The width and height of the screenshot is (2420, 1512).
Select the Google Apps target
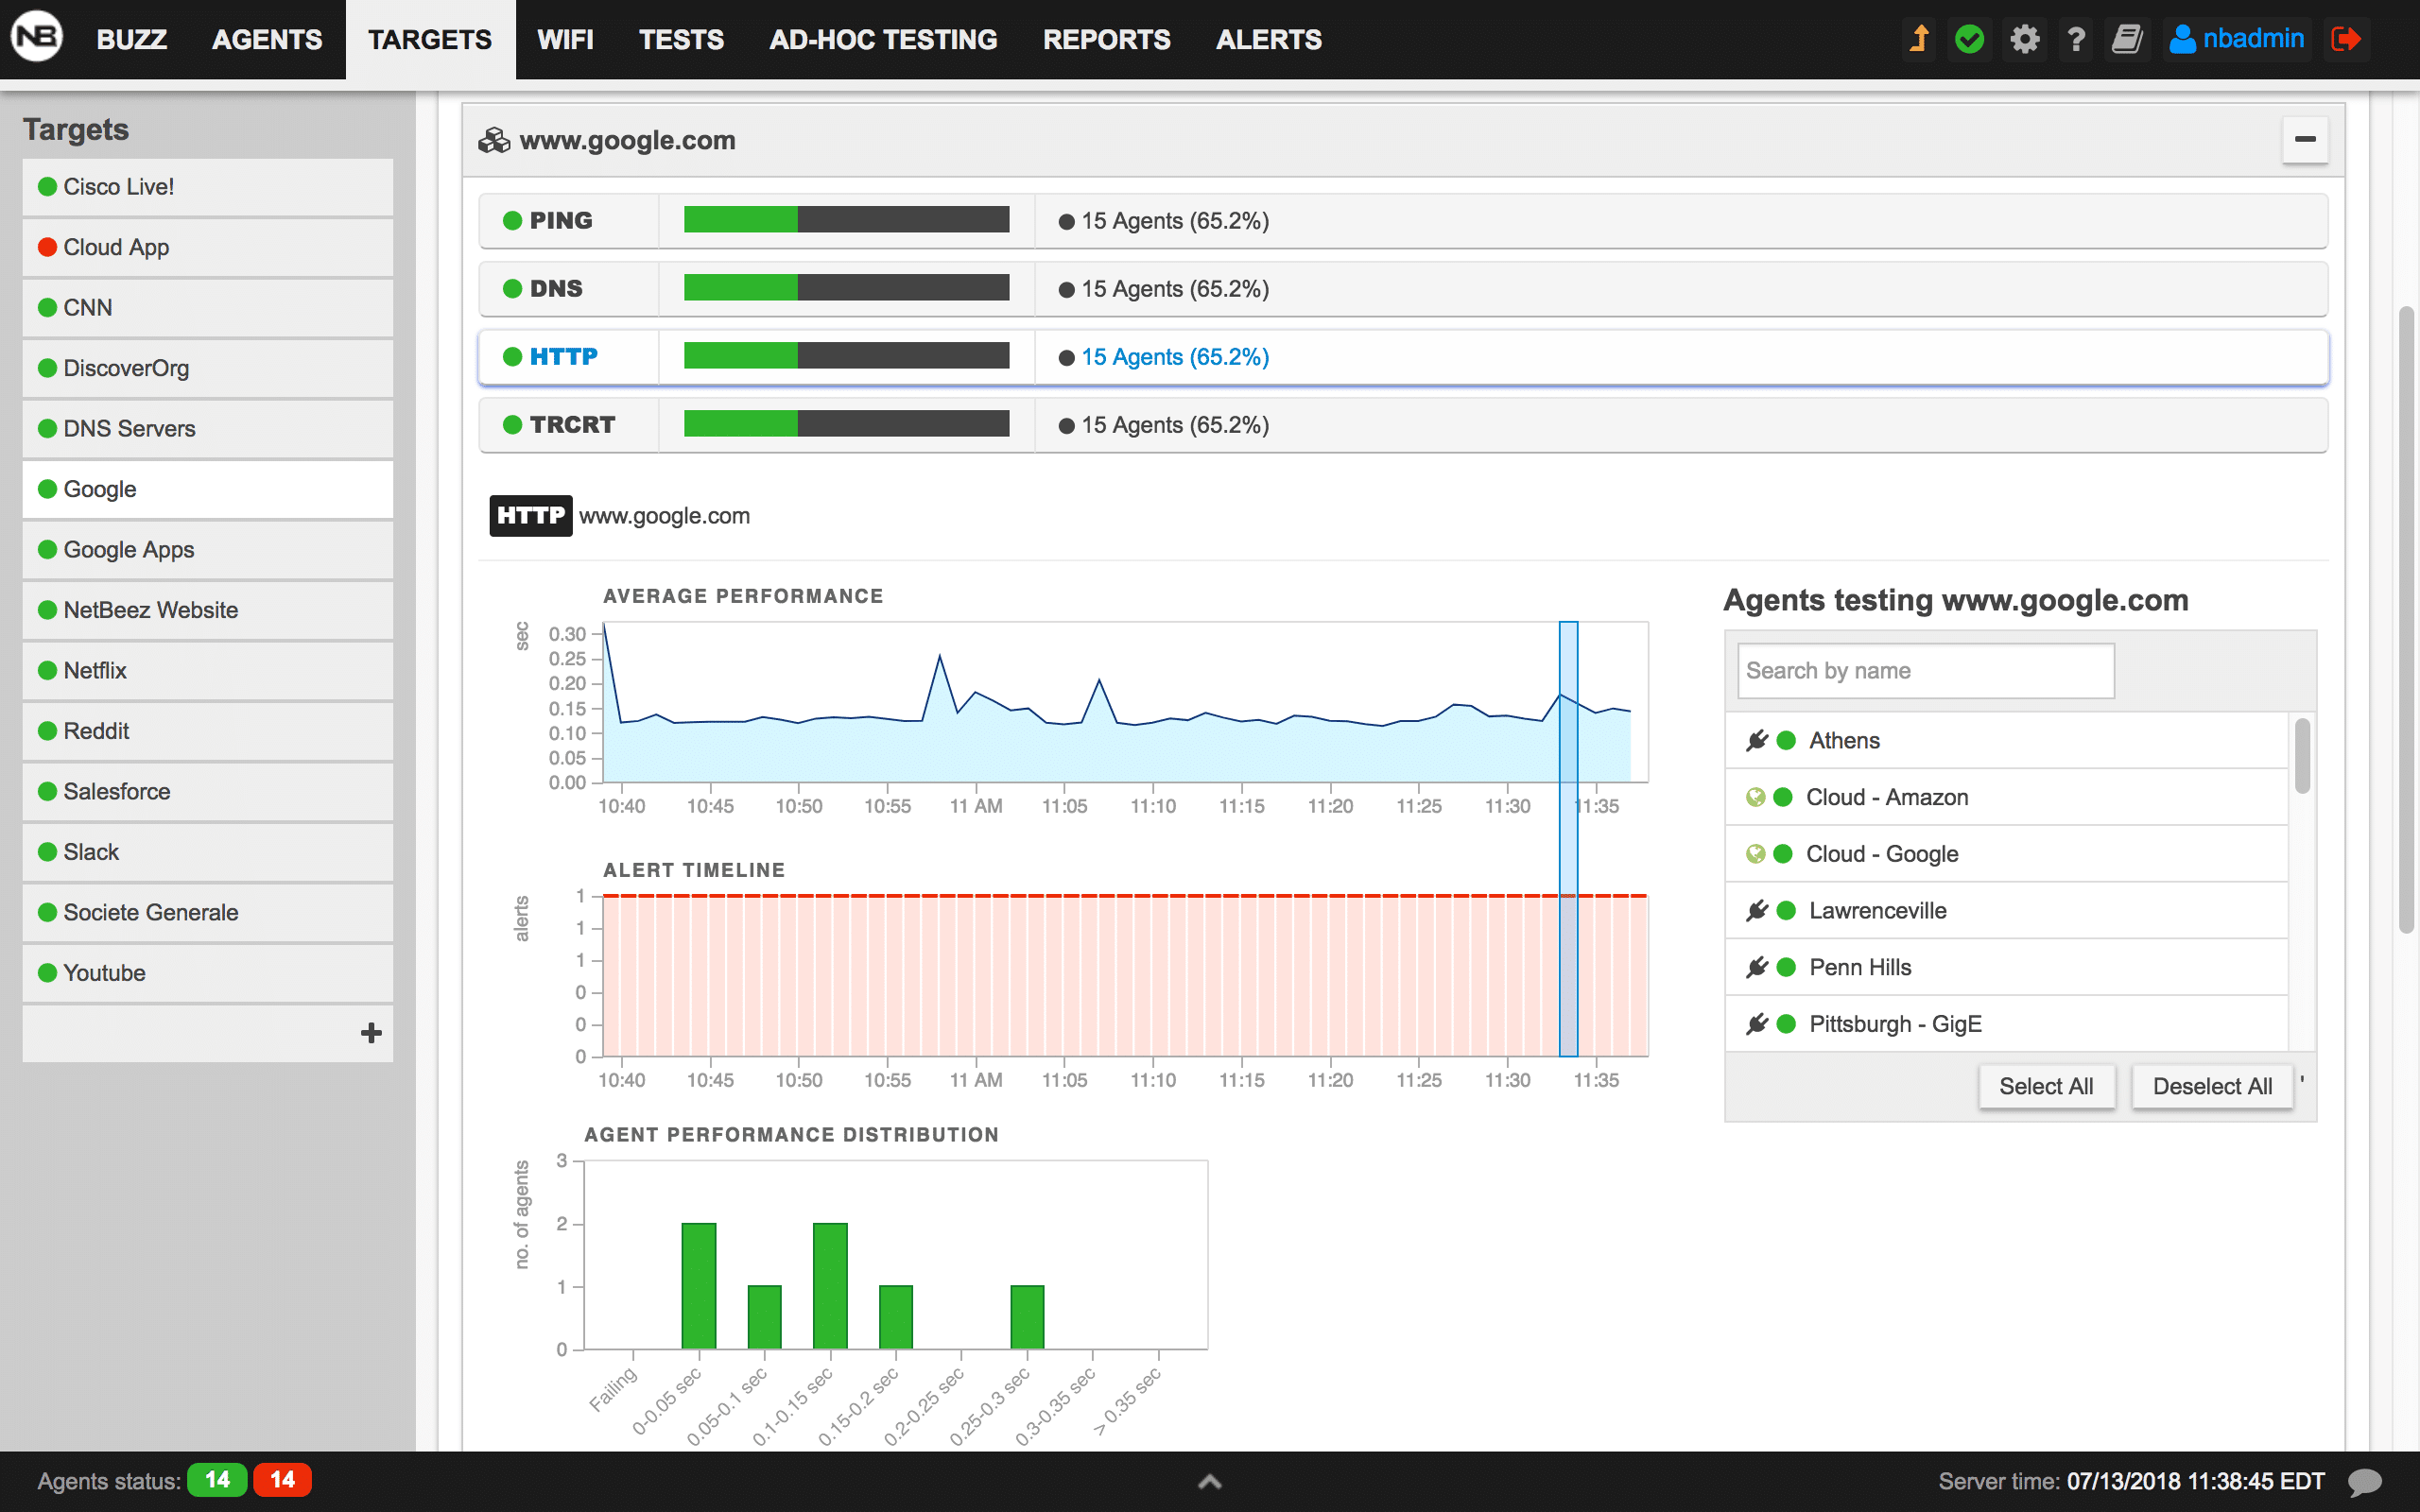208,550
